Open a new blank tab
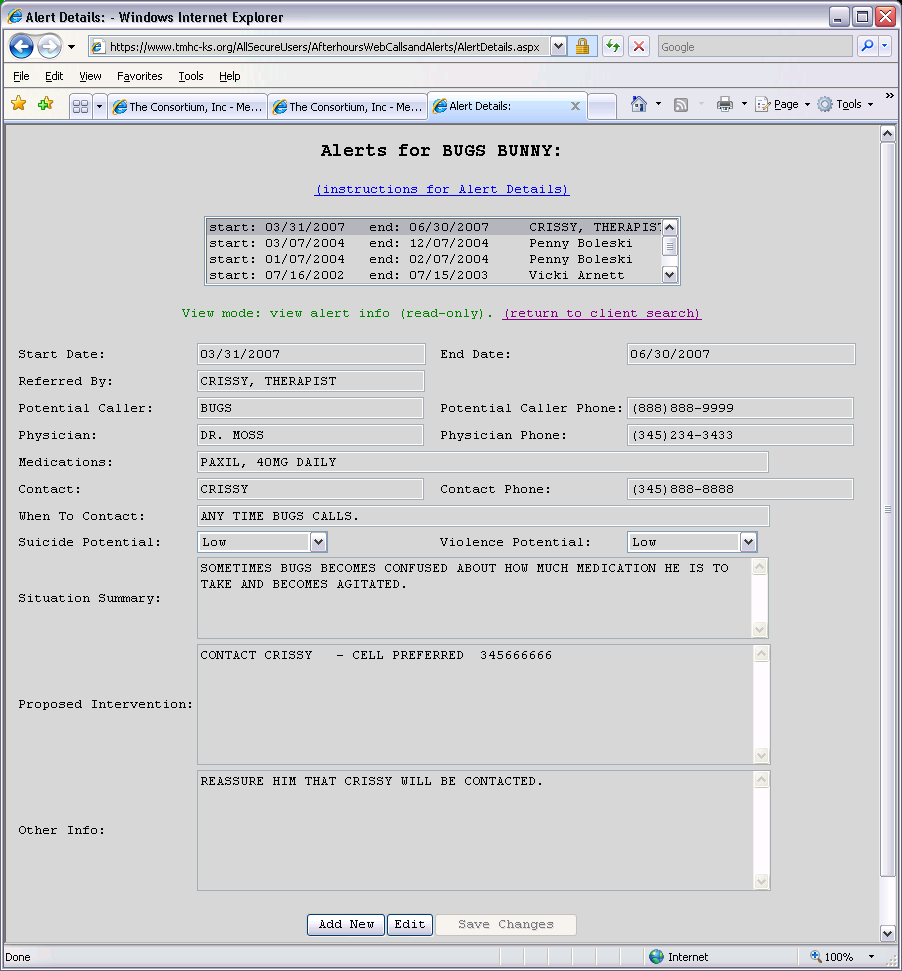 [x=601, y=107]
